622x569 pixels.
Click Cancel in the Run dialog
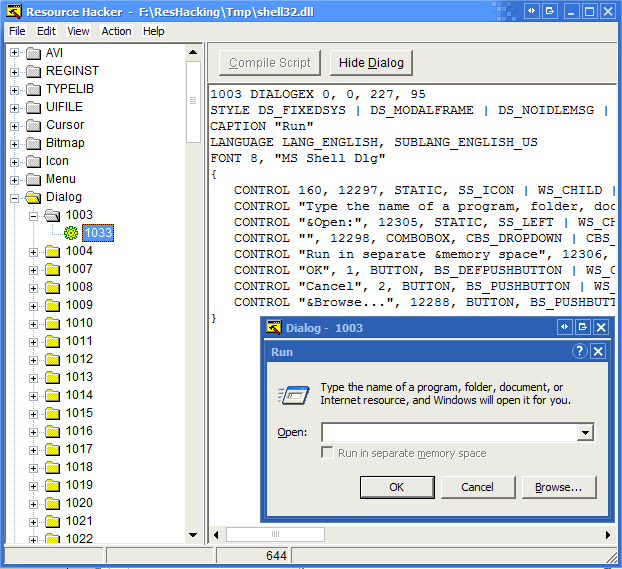click(x=478, y=487)
